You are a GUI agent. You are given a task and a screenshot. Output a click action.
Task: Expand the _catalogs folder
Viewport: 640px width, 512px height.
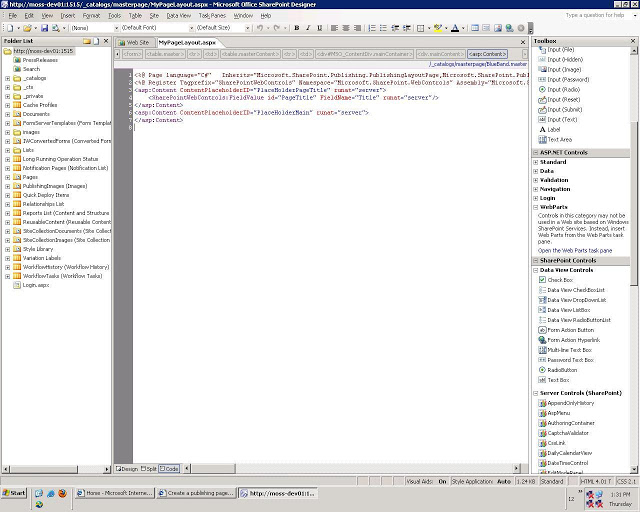pyautogui.click(x=7, y=78)
